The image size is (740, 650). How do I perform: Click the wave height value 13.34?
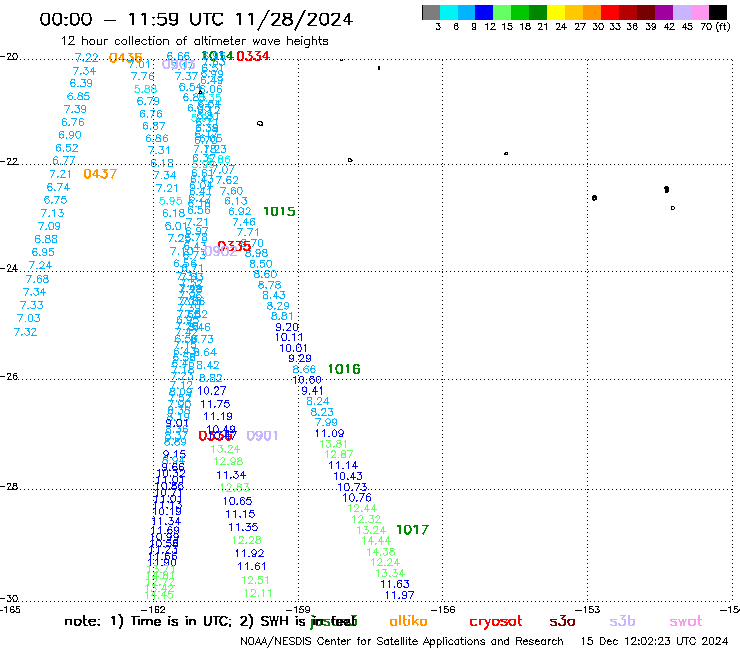point(390,574)
